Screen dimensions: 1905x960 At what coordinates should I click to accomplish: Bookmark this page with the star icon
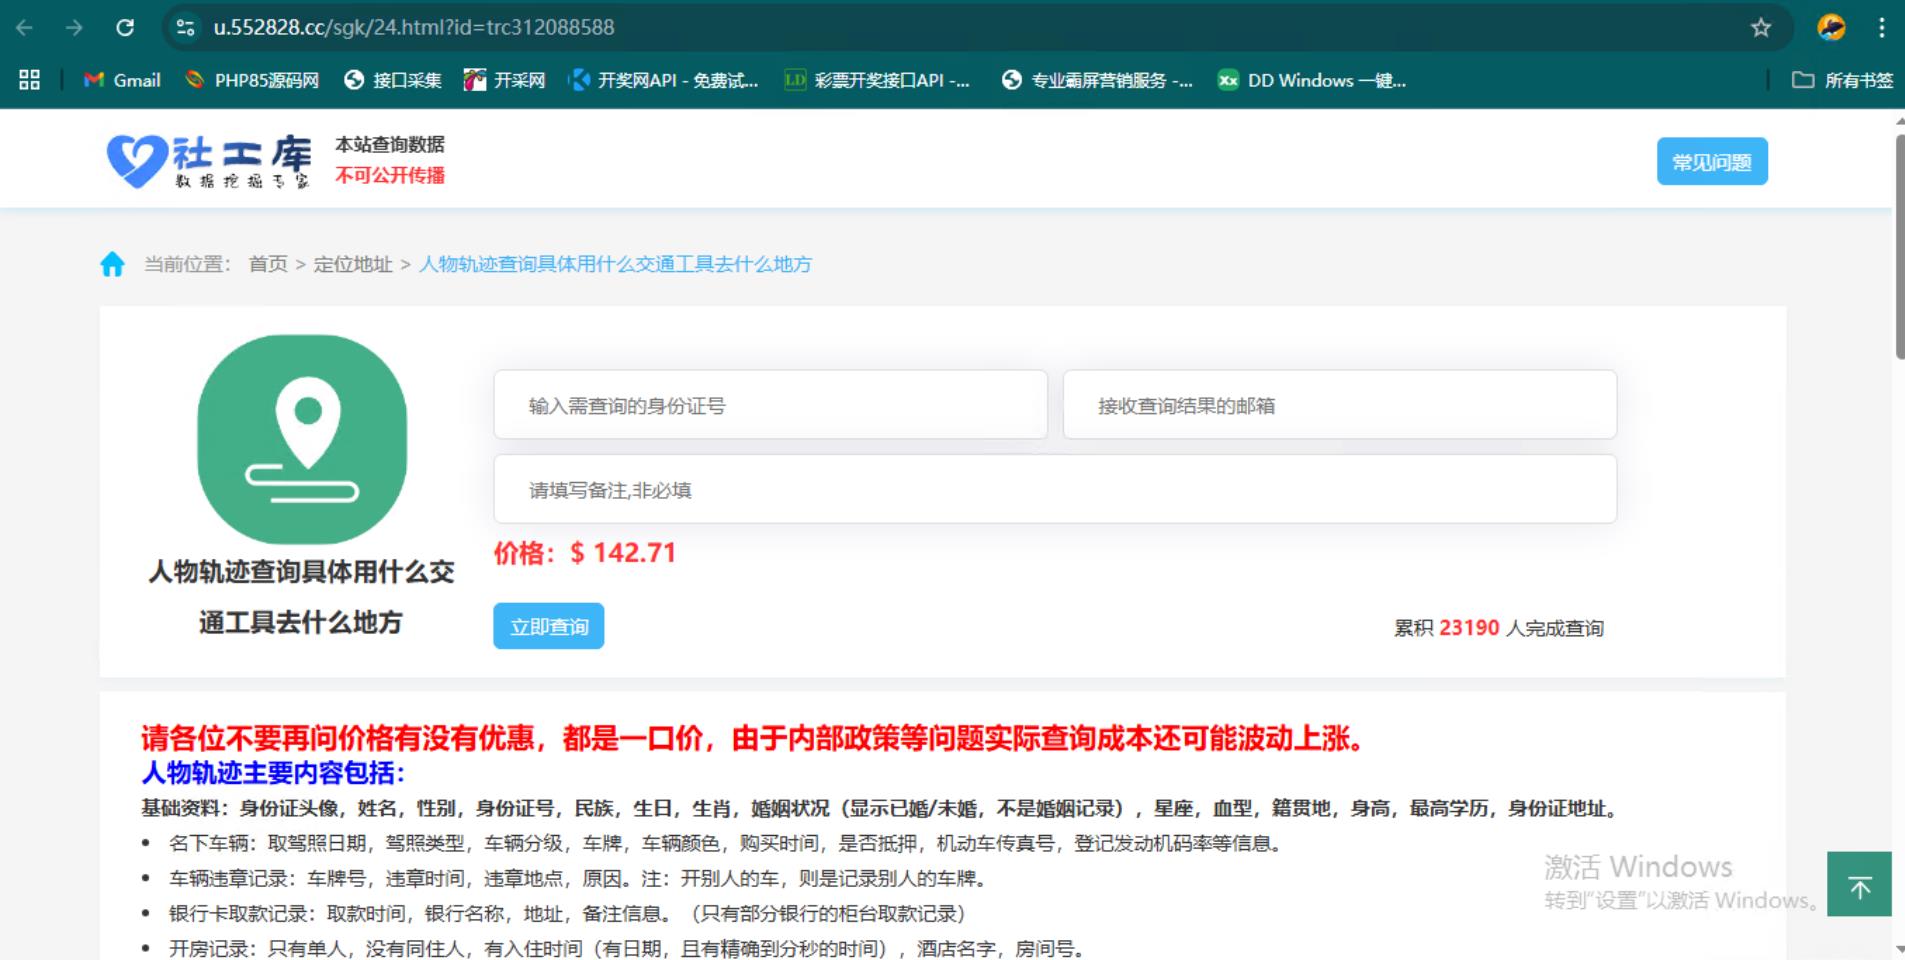pyautogui.click(x=1761, y=28)
